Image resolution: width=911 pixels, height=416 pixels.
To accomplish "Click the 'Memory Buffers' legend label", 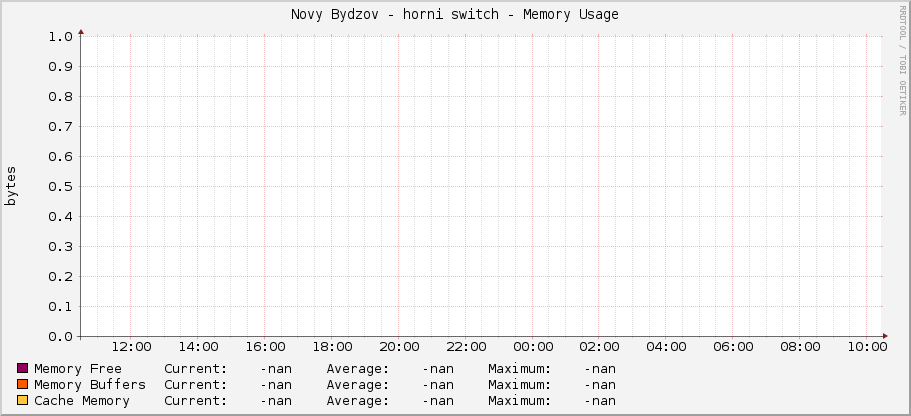I will tap(90, 385).
